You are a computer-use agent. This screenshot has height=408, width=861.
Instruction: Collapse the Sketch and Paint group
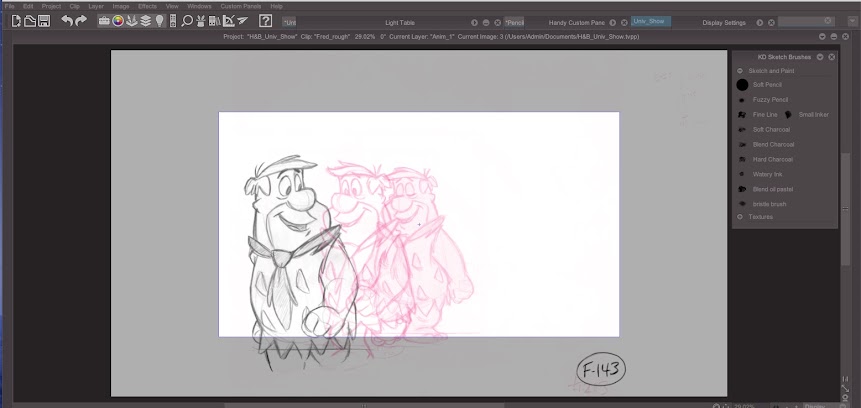pos(740,71)
